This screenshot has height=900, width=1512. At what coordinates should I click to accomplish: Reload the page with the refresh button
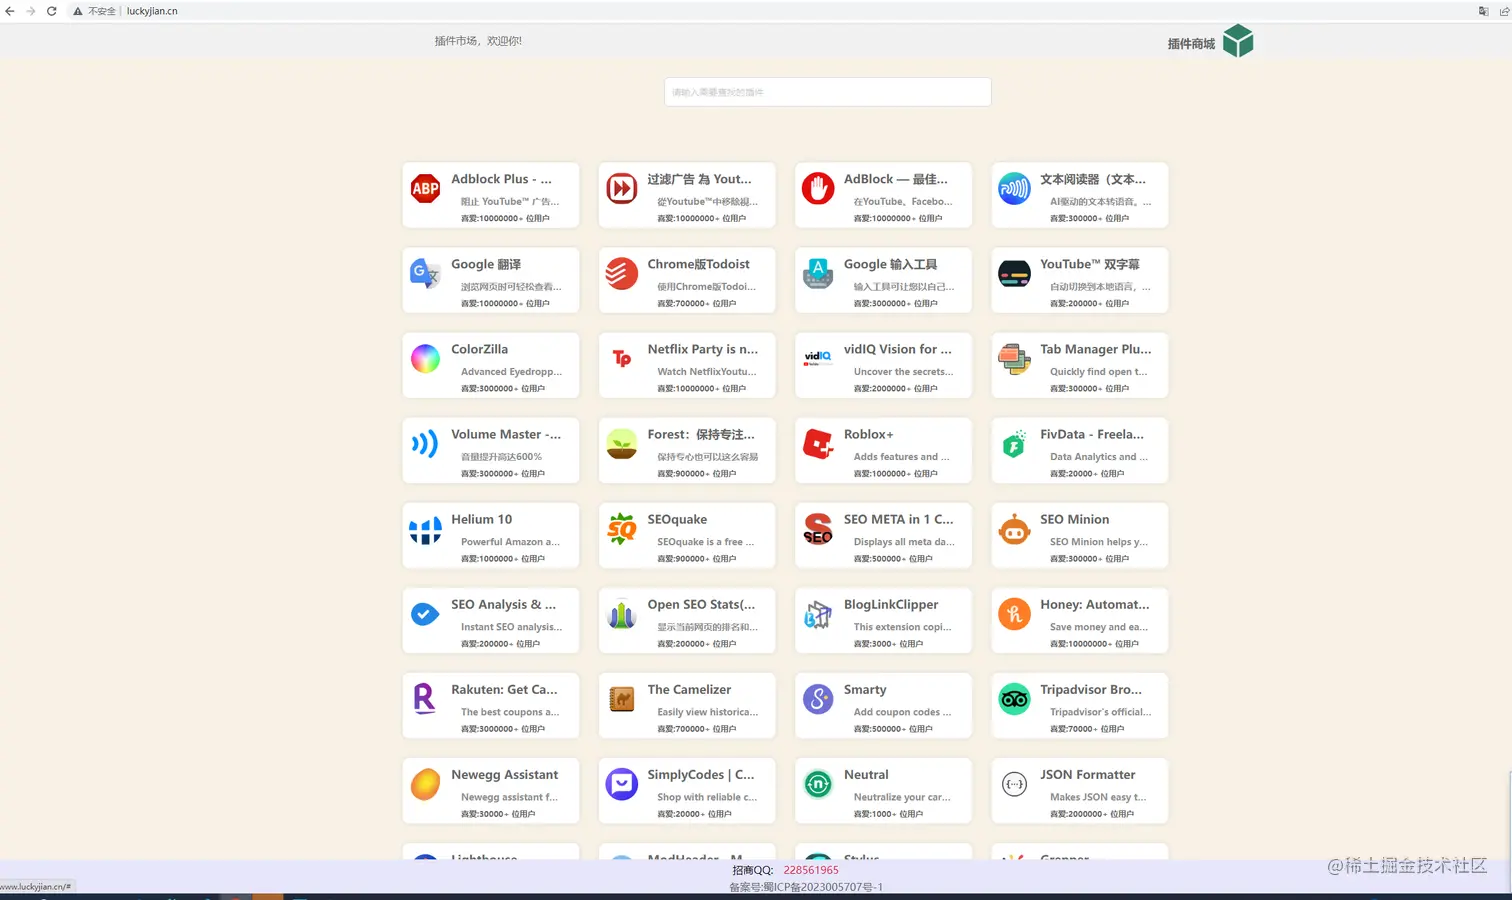pyautogui.click(x=52, y=11)
